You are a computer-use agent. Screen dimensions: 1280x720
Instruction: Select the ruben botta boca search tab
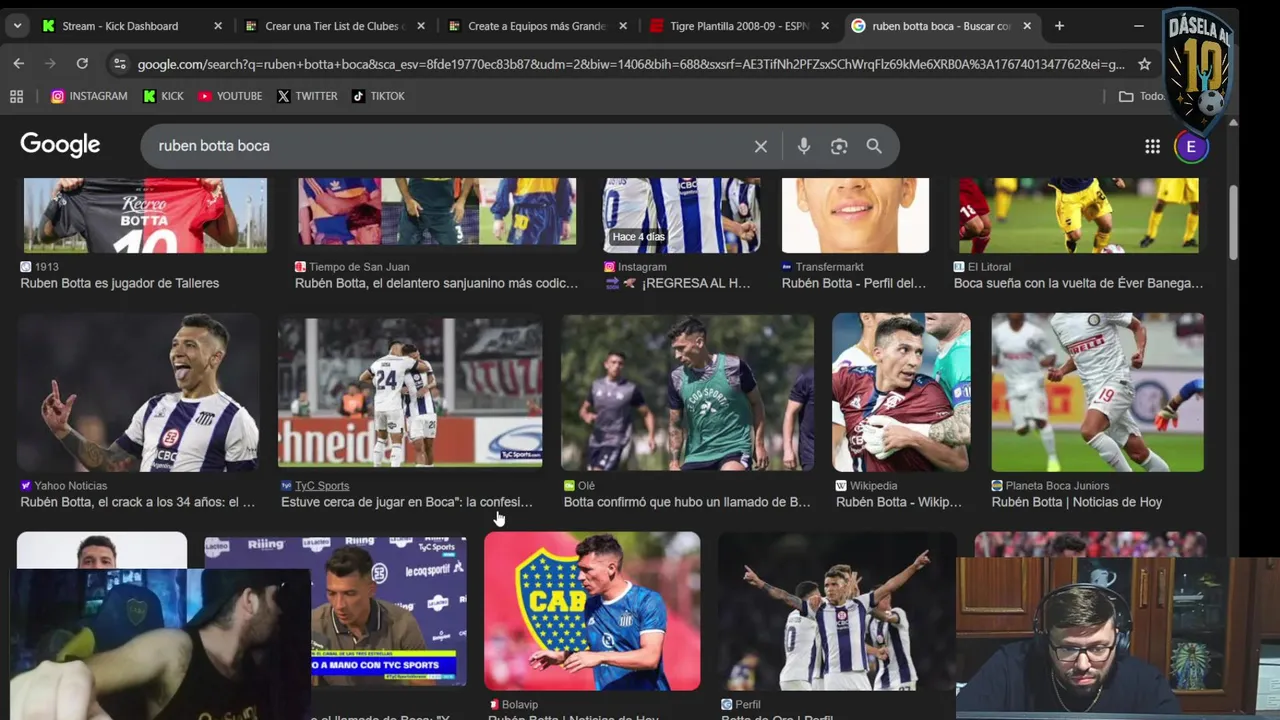click(940, 26)
